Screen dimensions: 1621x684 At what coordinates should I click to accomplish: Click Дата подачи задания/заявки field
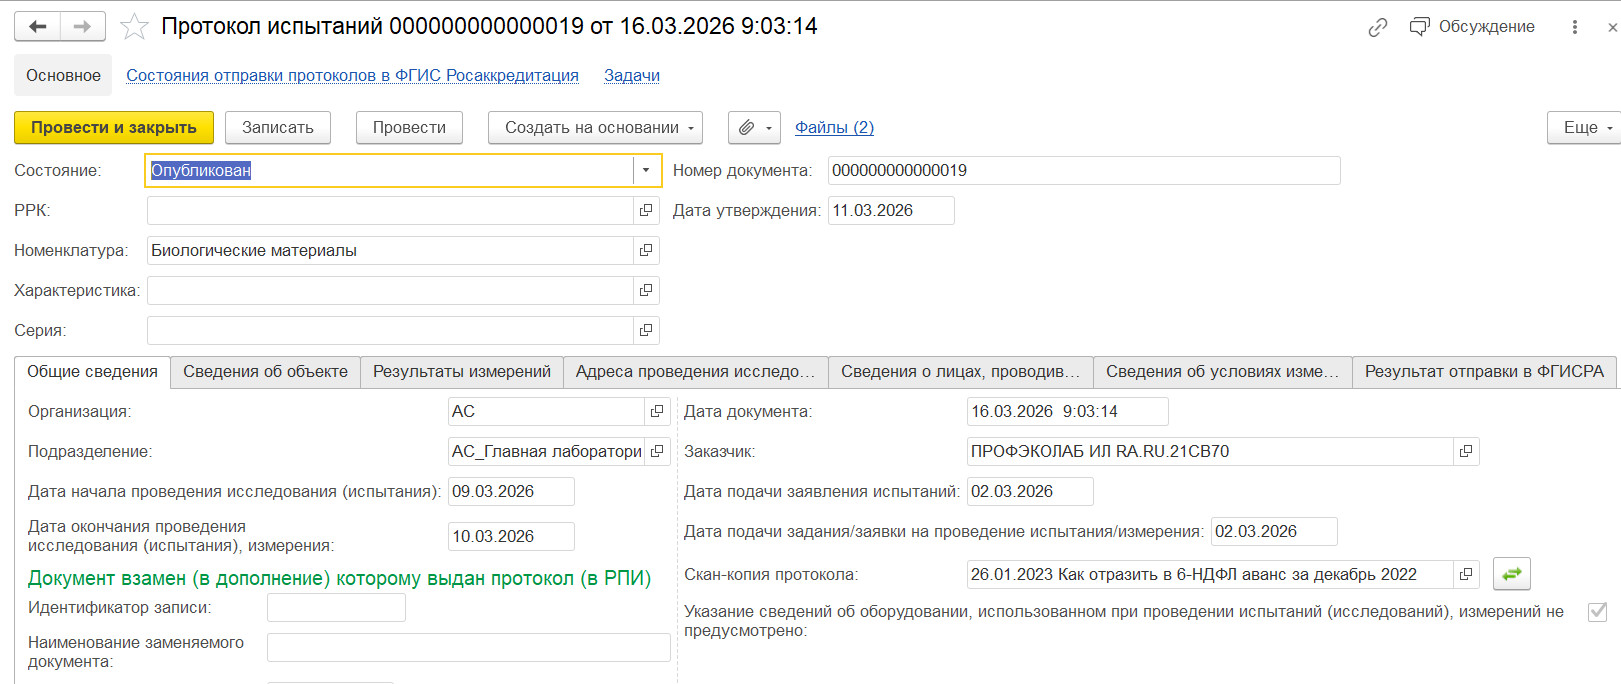(x=1274, y=532)
